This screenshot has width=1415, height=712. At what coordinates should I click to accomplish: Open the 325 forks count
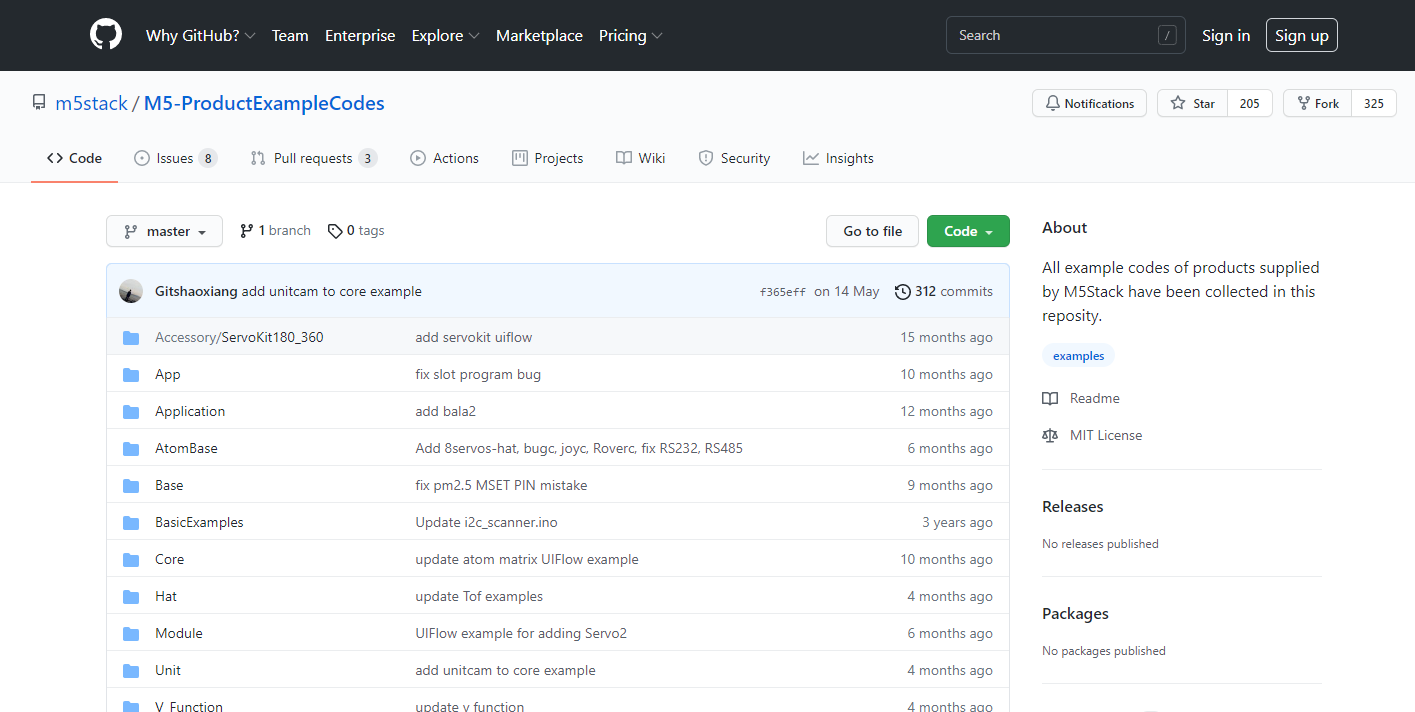pyautogui.click(x=1374, y=103)
